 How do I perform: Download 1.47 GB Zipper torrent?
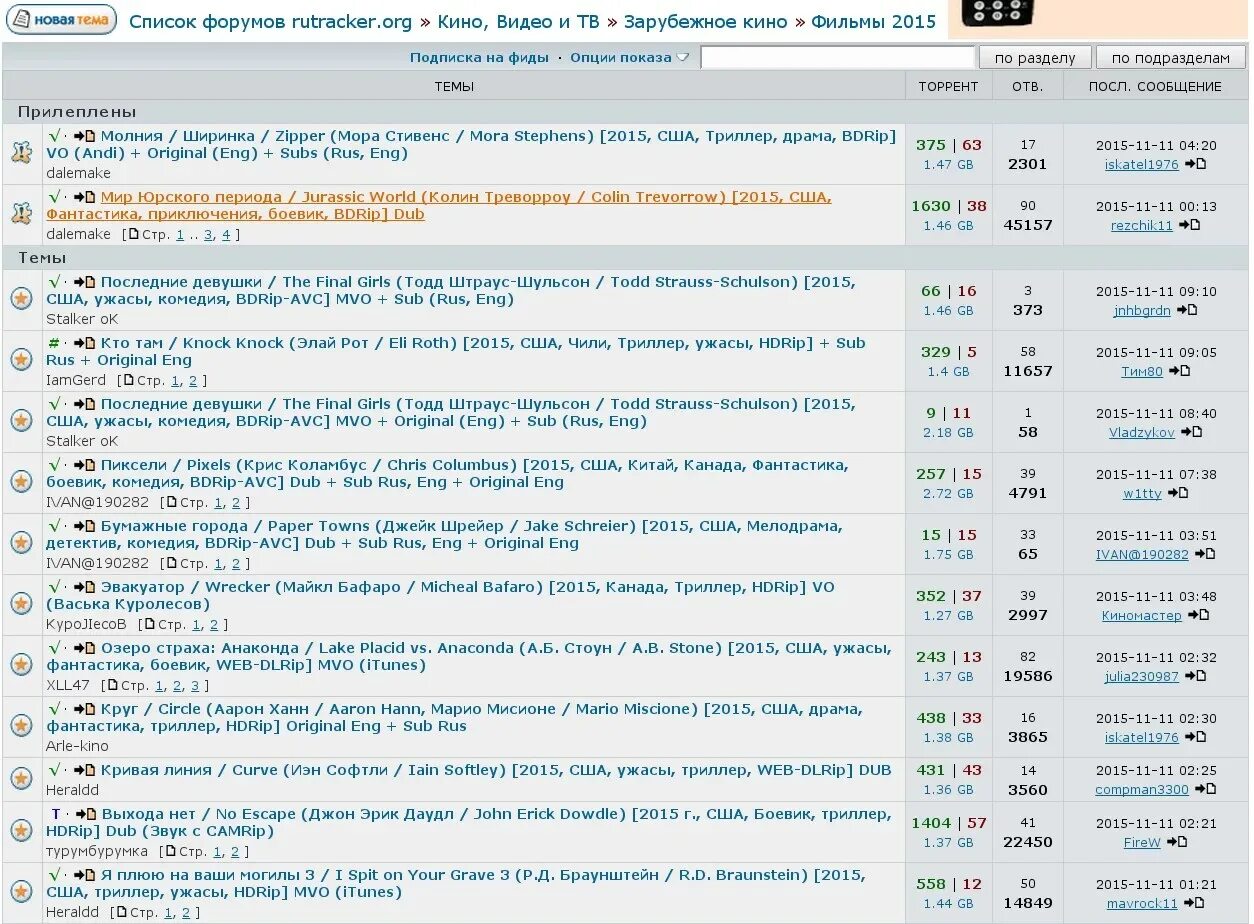[x=948, y=164]
